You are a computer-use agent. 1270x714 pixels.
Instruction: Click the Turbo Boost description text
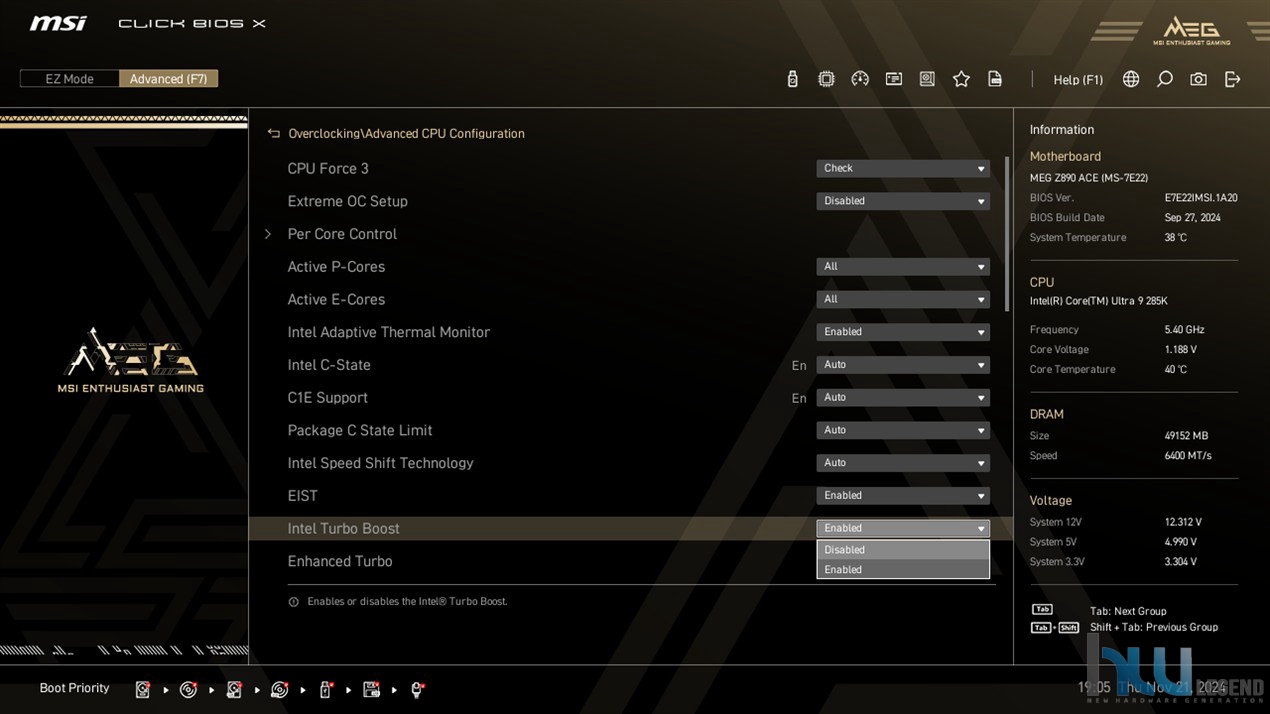pyautogui.click(x=407, y=602)
